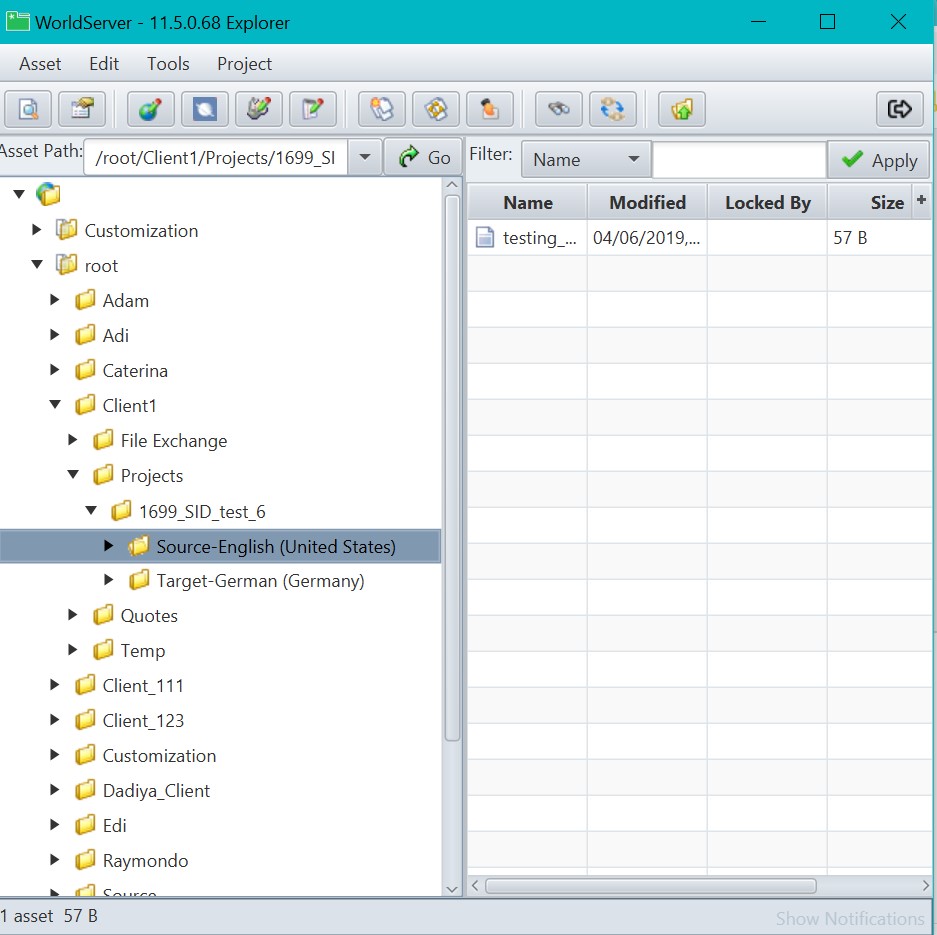This screenshot has height=935, width=937.
Task: Click in the Asset Path text field
Action: 216,157
